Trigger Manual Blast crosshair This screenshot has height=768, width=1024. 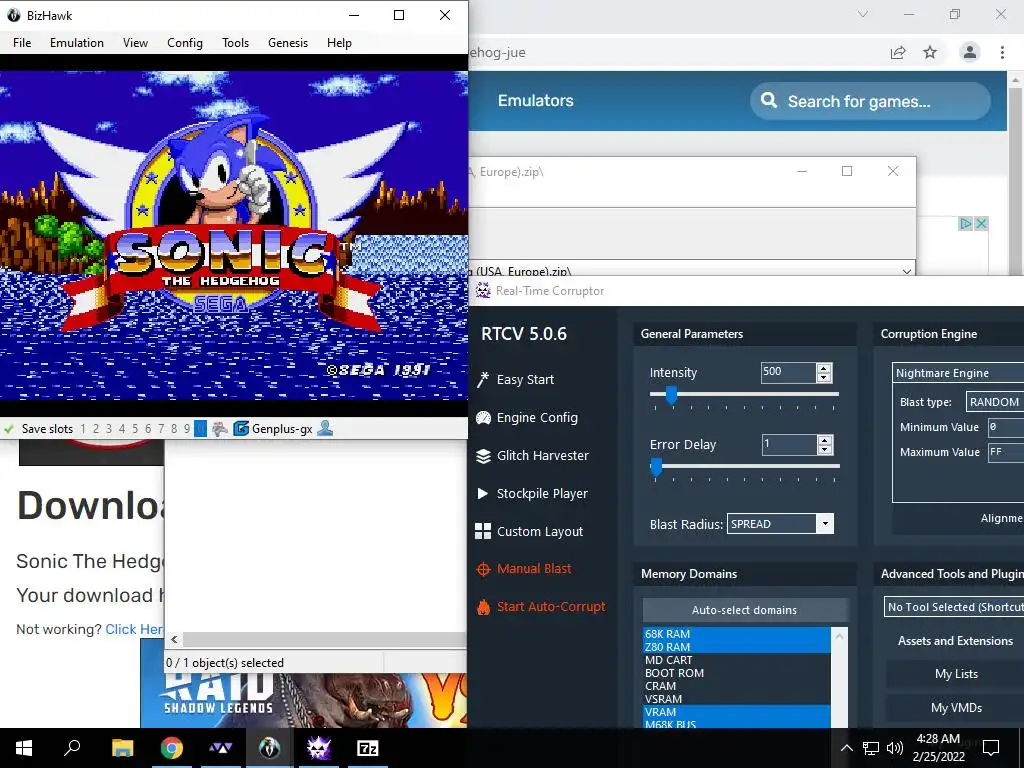tap(483, 569)
